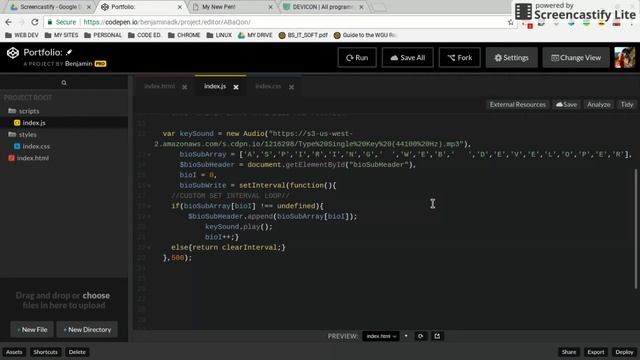The width and height of the screenshot is (640, 360).
Task: Close the My New Pen browser tab
Action: [270, 7]
